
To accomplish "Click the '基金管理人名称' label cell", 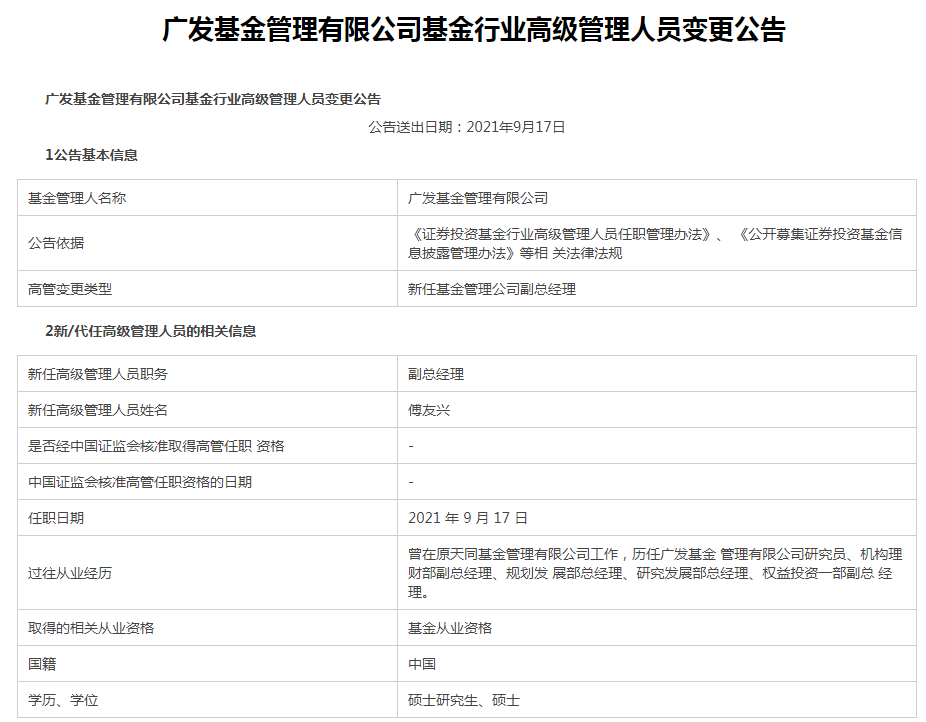I will pos(77,198).
